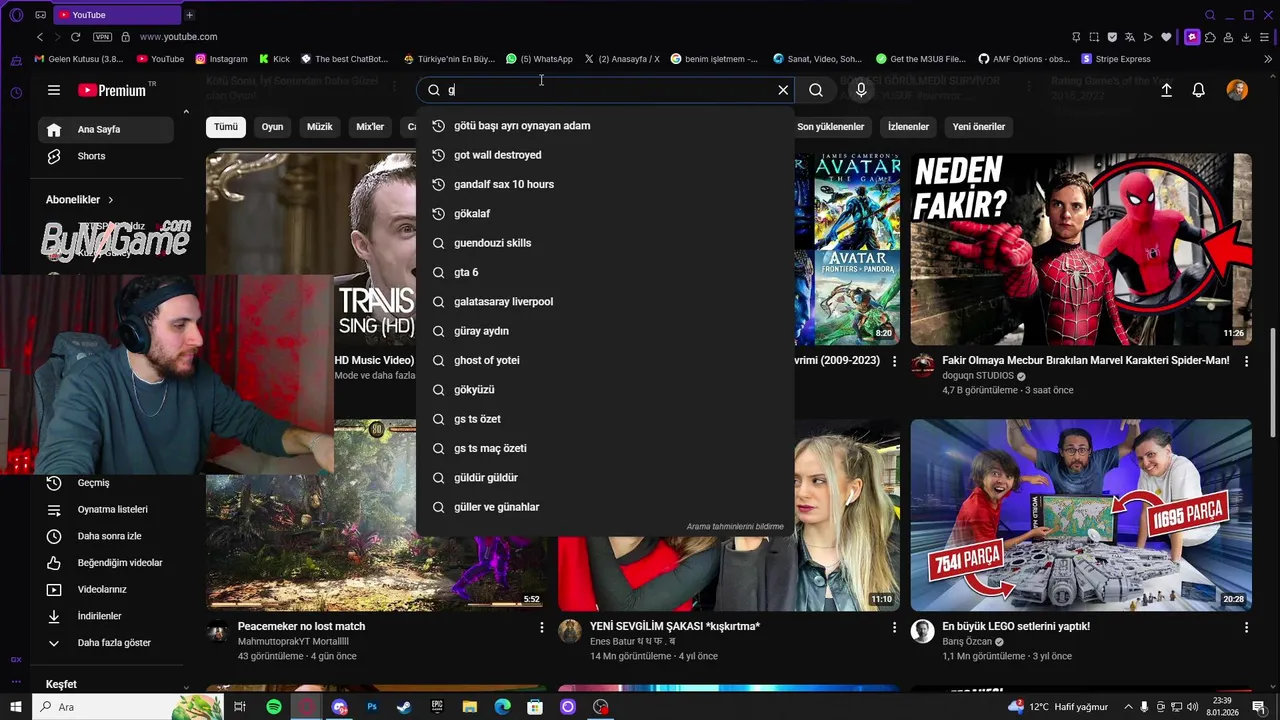Click the search magnifier button
This screenshot has width=1280, height=720.
pyautogui.click(x=816, y=90)
